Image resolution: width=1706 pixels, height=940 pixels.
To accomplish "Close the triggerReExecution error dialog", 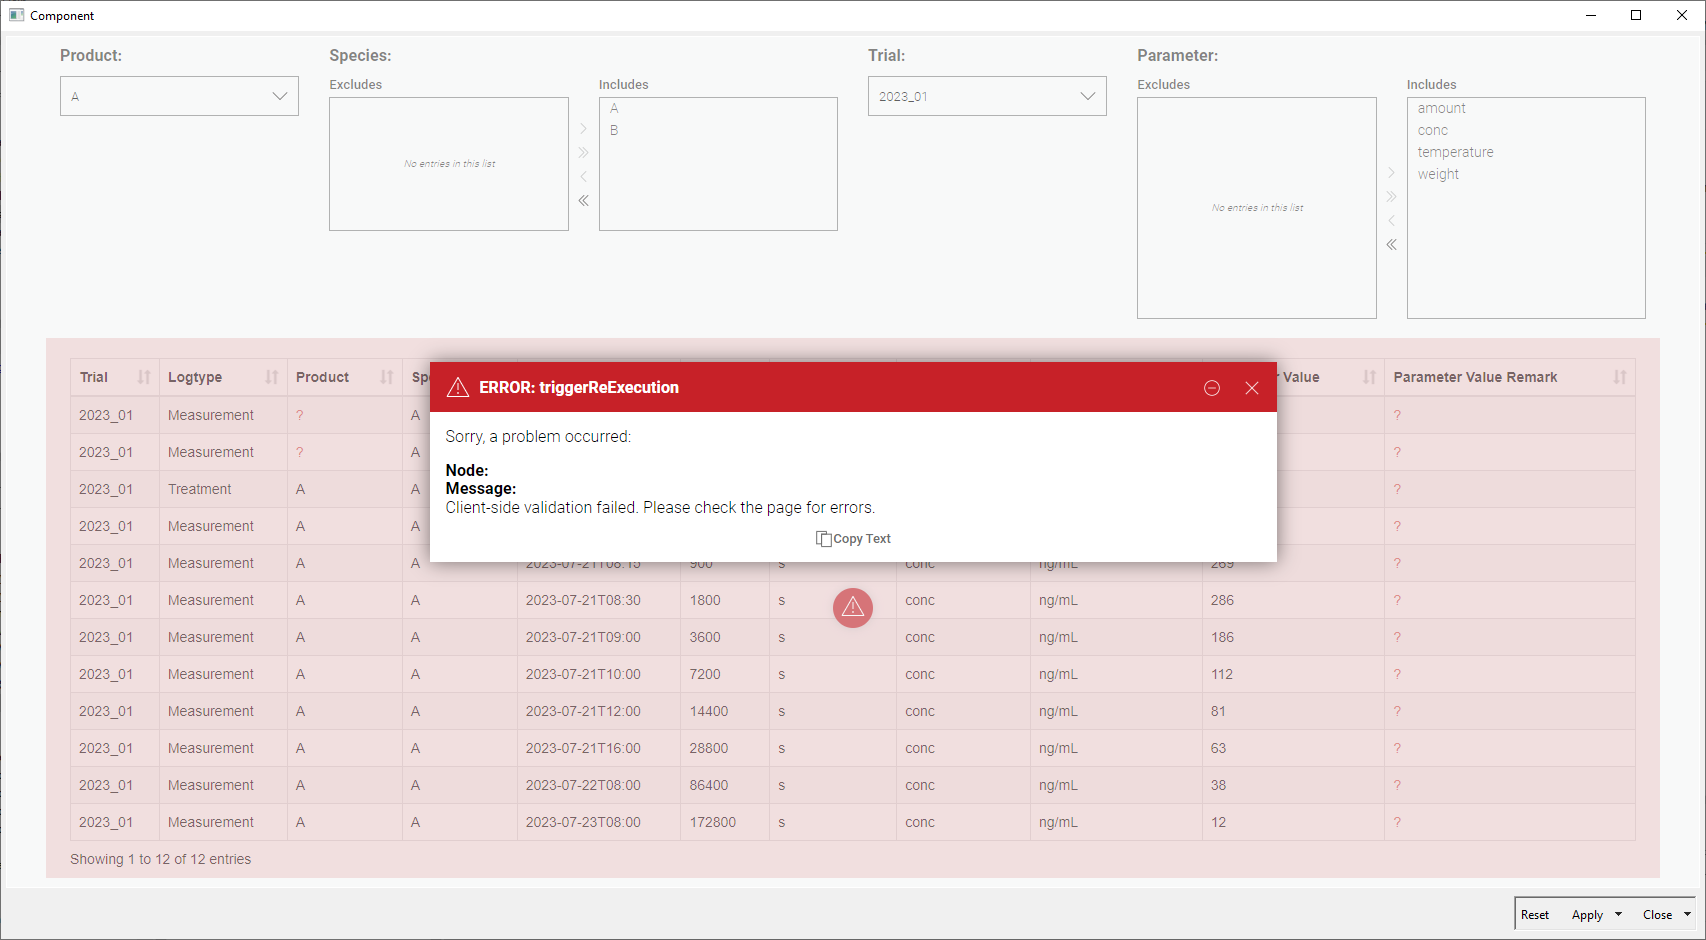I will (1251, 388).
